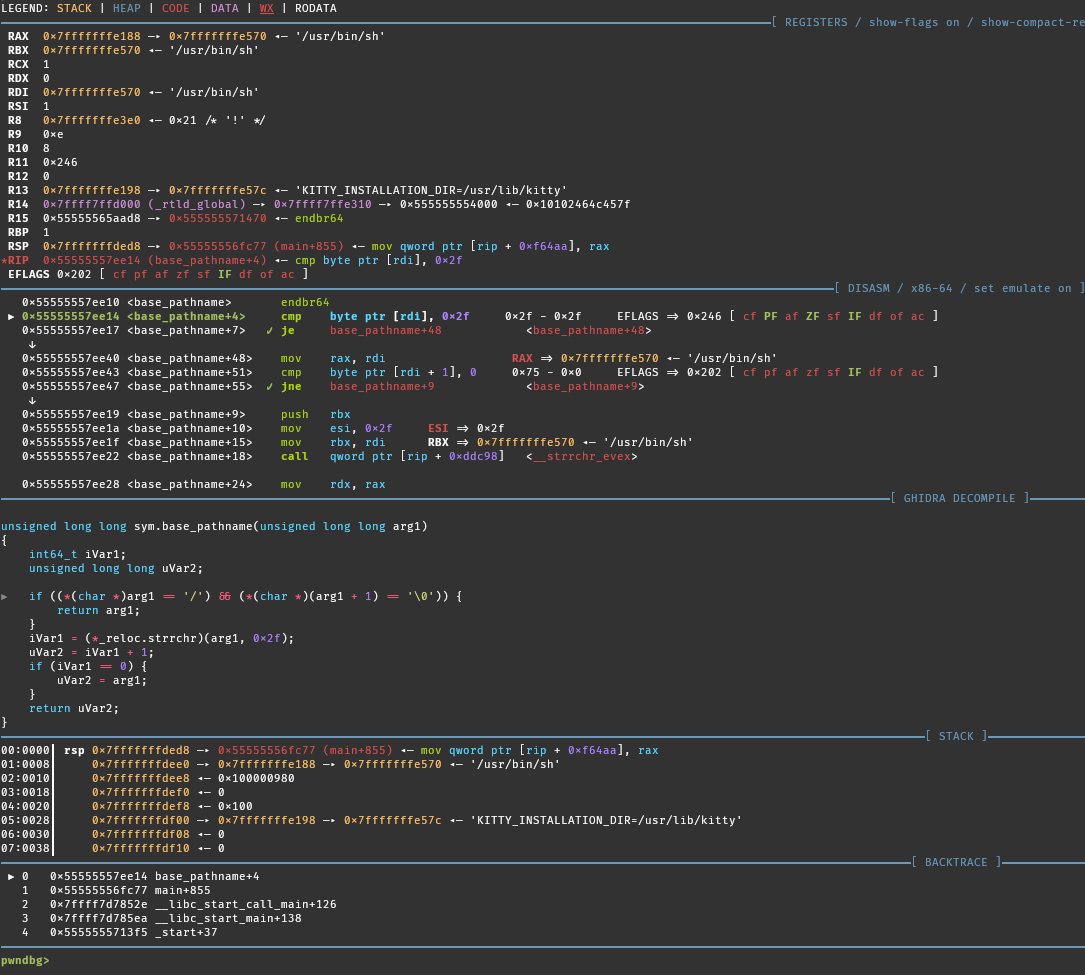Click the down arrow below the jne instruction
1085x975 pixels.
pyautogui.click(x=32, y=400)
